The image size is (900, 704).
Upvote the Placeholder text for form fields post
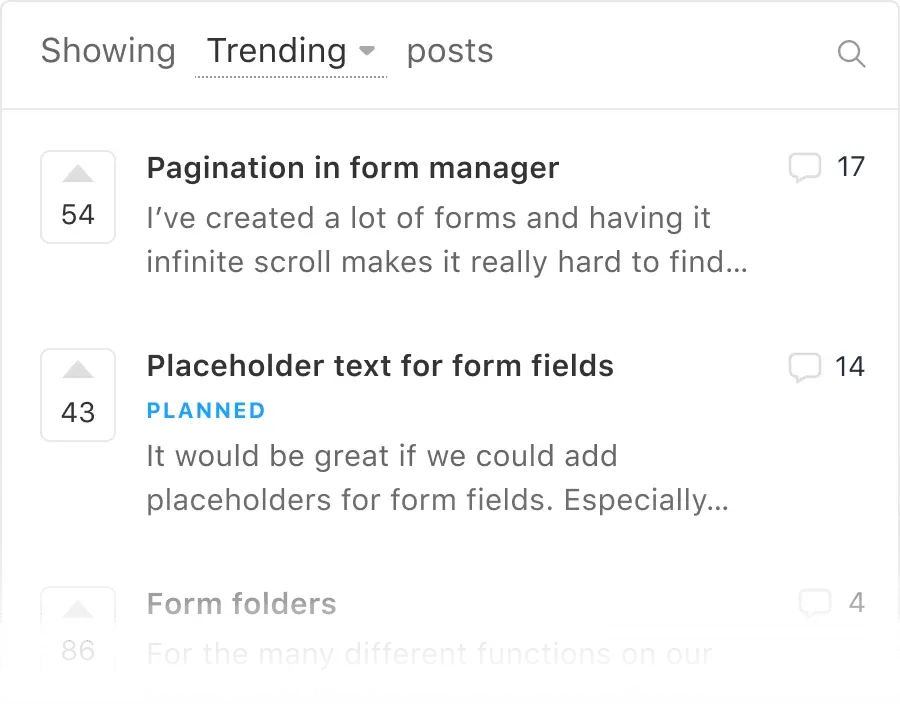[78, 371]
